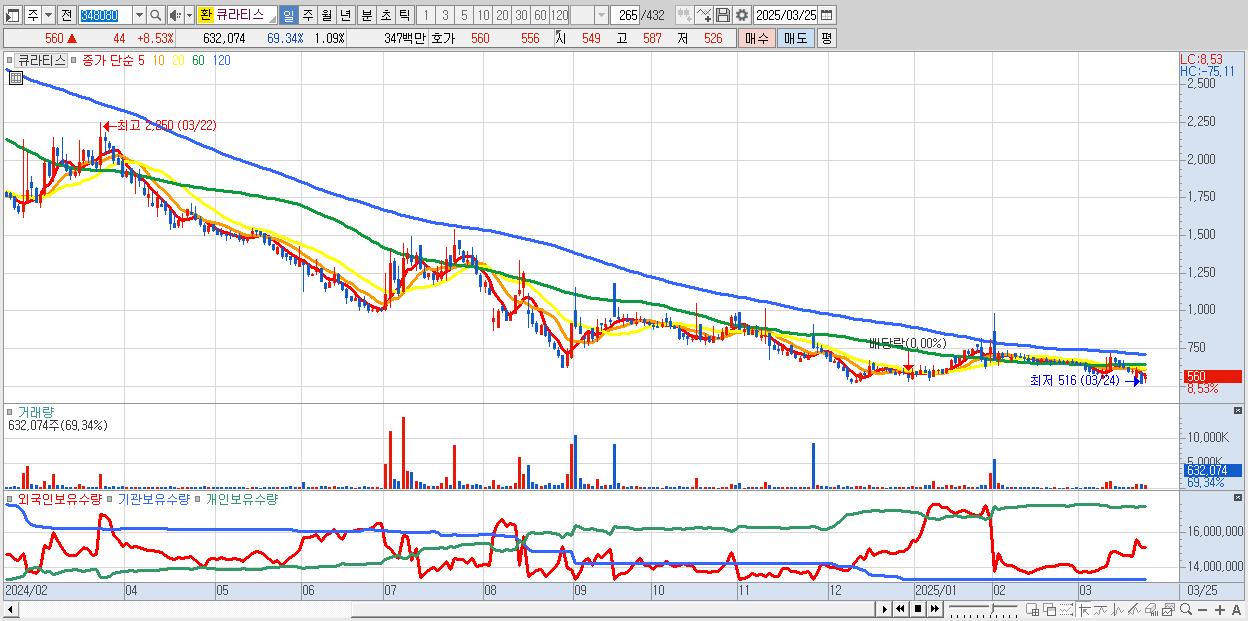The width and height of the screenshot is (1248, 621).
Task: Click the chart zoom slider at bottom
Action: [x=983, y=610]
